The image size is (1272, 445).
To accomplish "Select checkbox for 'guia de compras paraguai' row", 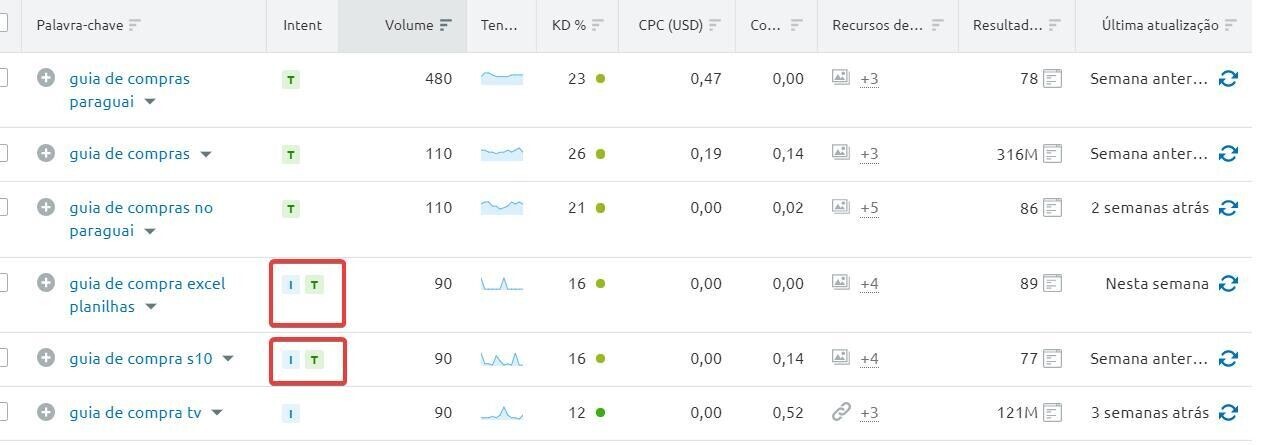I will tap(3, 78).
